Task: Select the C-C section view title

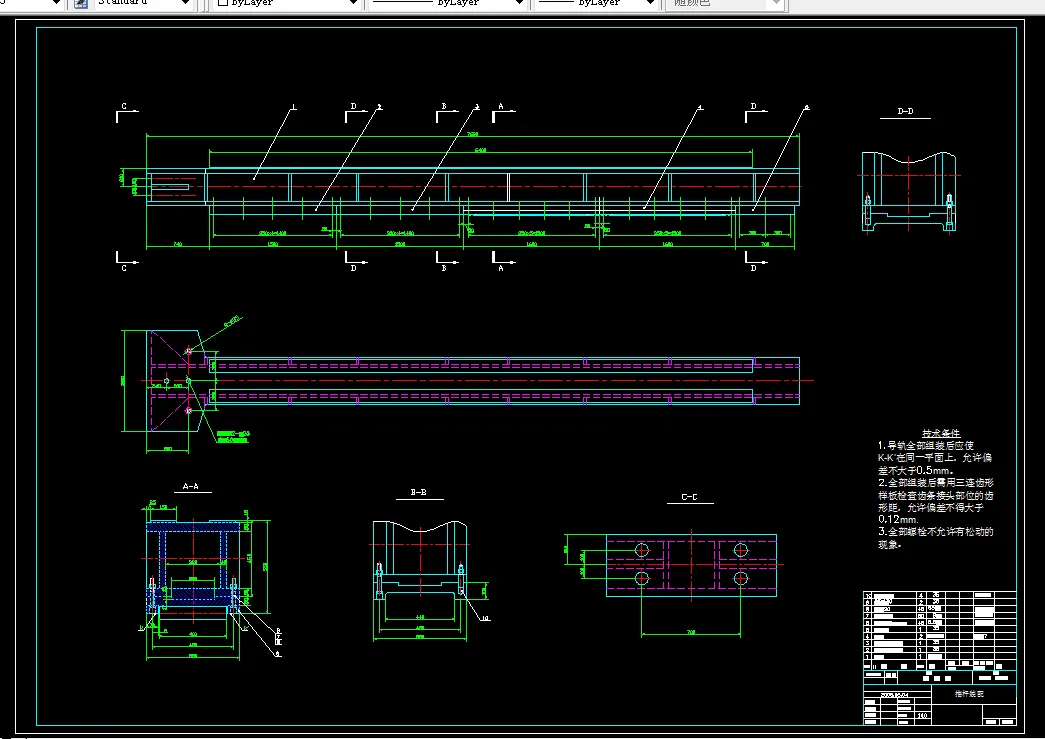Action: point(690,497)
